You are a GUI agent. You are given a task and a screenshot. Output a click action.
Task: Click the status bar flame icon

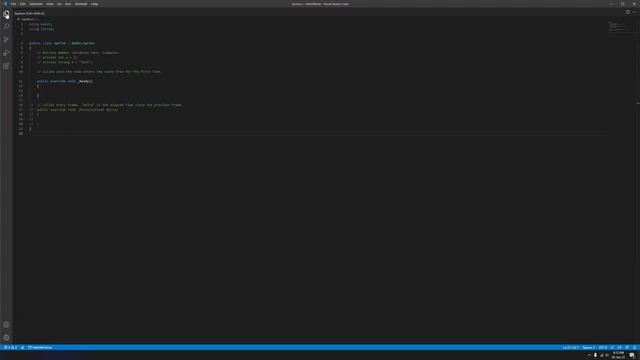(22, 348)
